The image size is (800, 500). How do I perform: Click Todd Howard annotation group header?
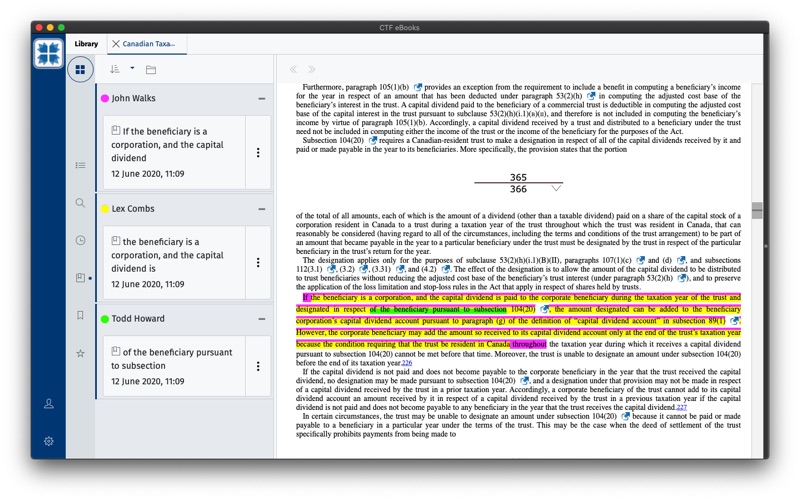(184, 319)
